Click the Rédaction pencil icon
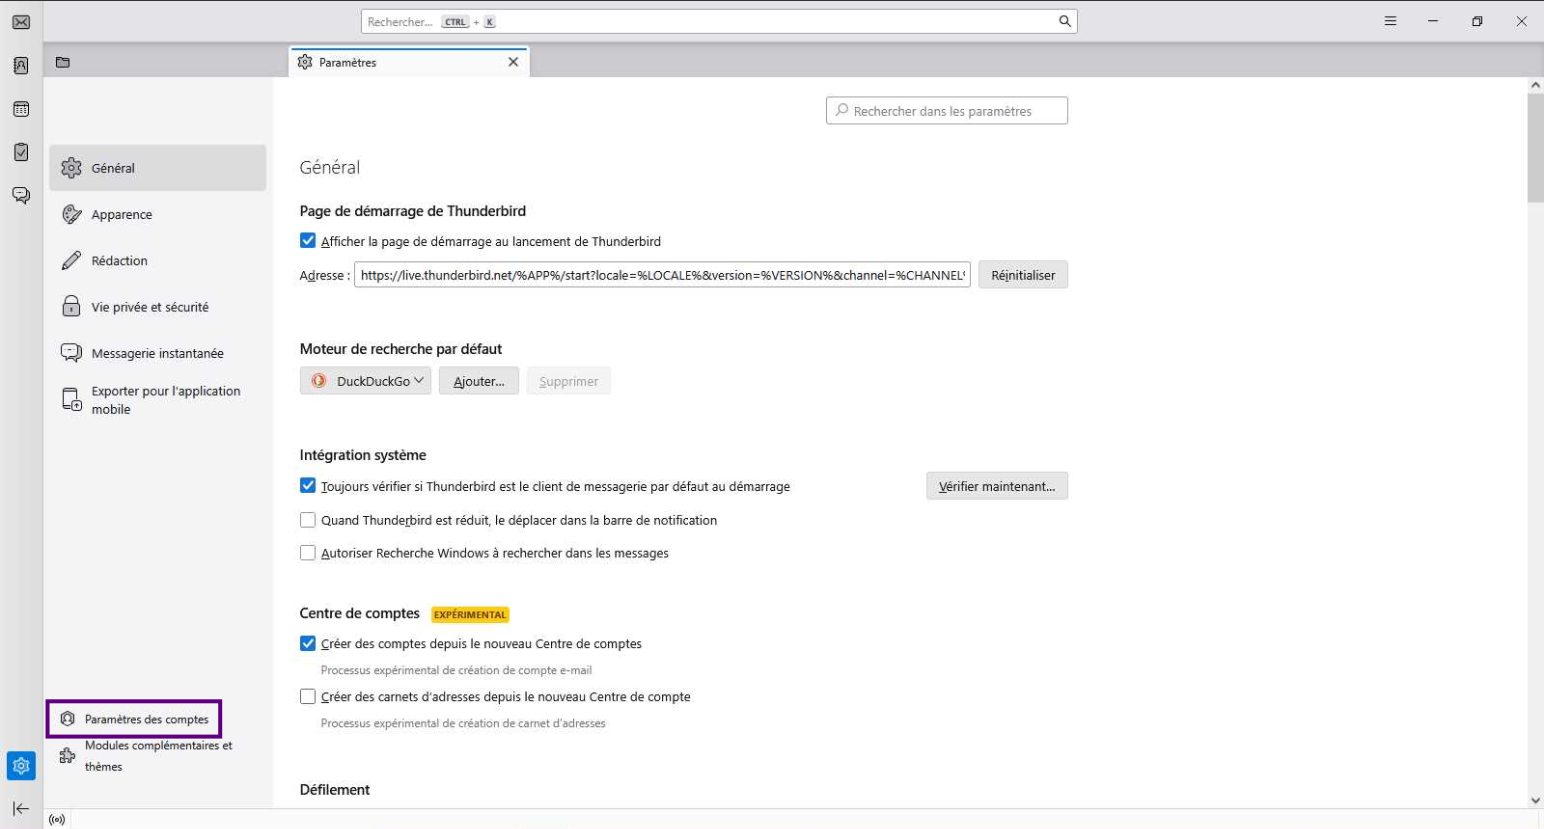The height and width of the screenshot is (829, 1544). pyautogui.click(x=71, y=260)
